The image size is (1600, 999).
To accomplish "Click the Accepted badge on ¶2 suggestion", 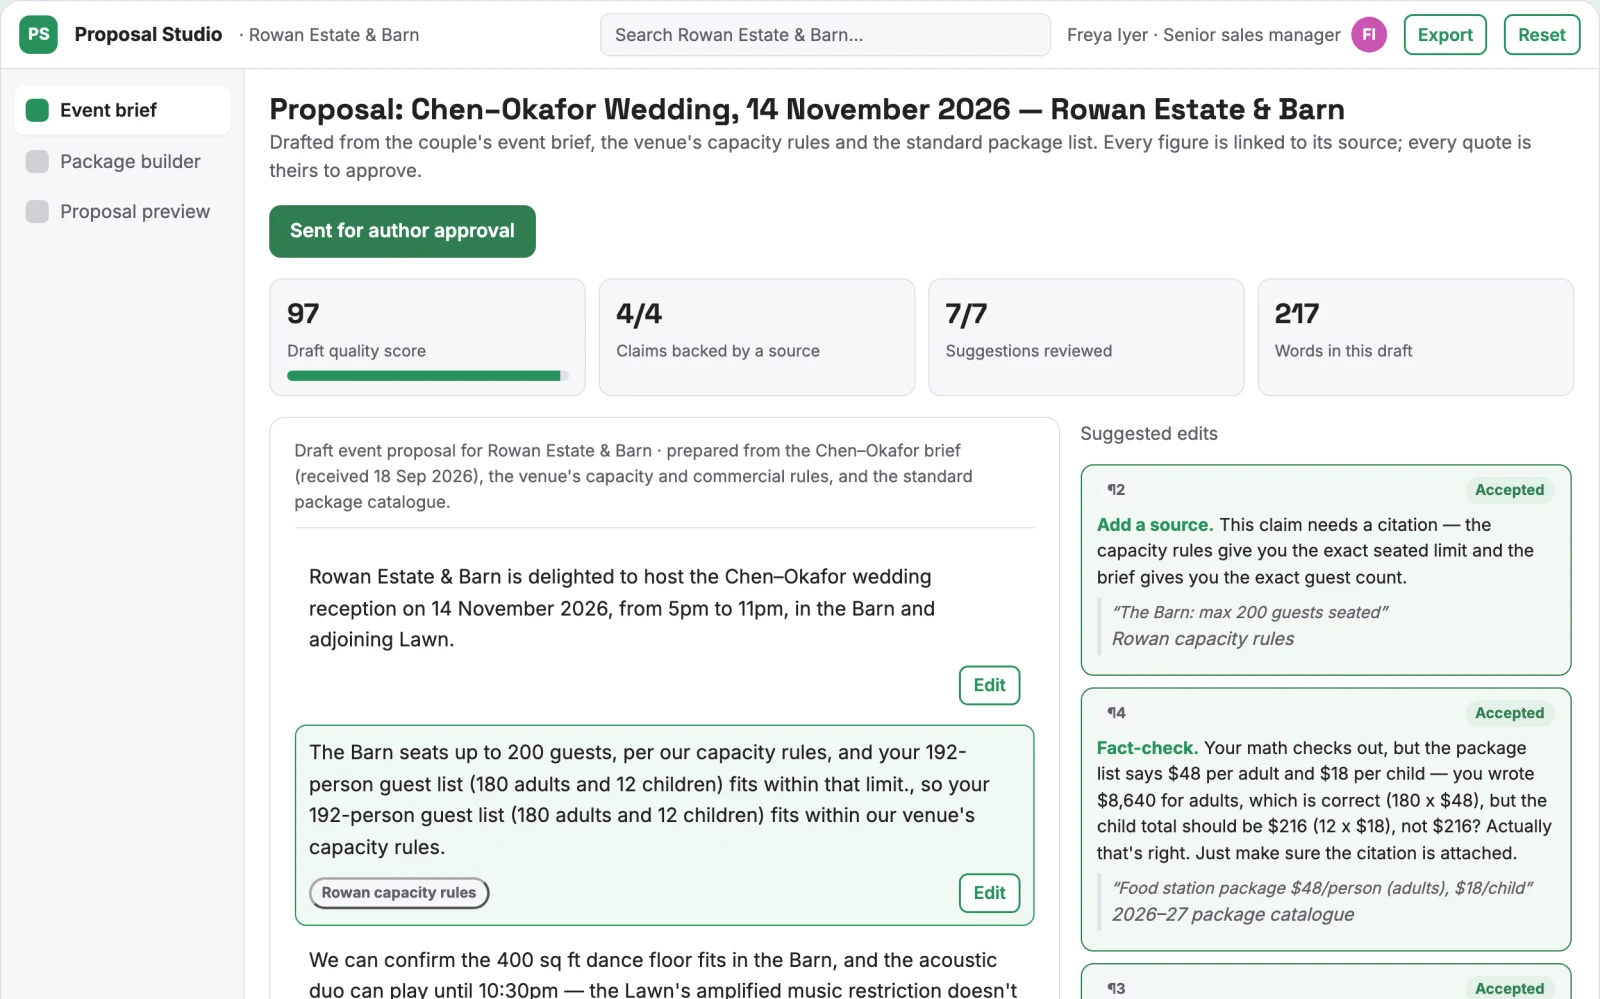I will pyautogui.click(x=1509, y=490).
